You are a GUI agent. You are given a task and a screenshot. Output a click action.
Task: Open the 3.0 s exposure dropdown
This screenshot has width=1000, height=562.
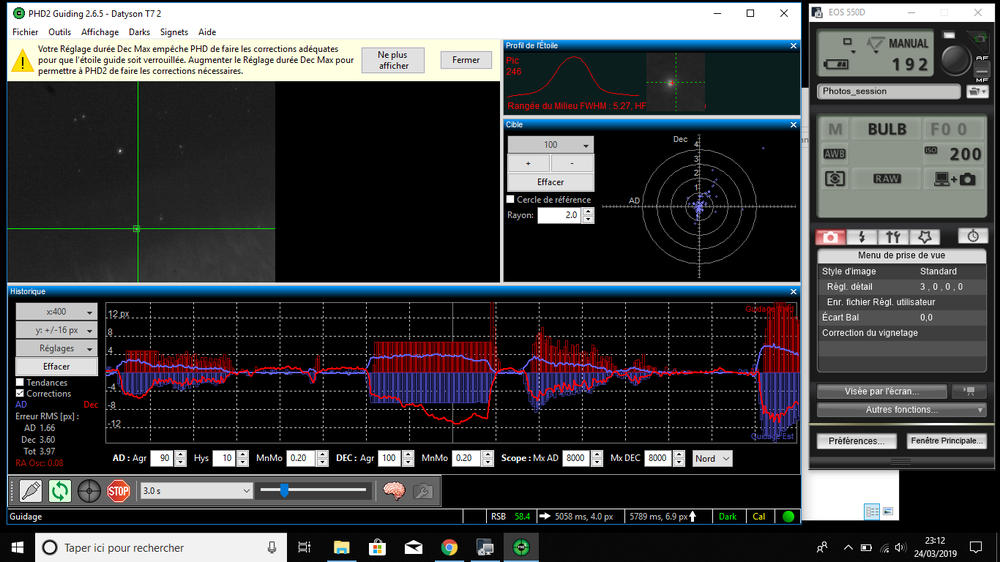(196, 491)
